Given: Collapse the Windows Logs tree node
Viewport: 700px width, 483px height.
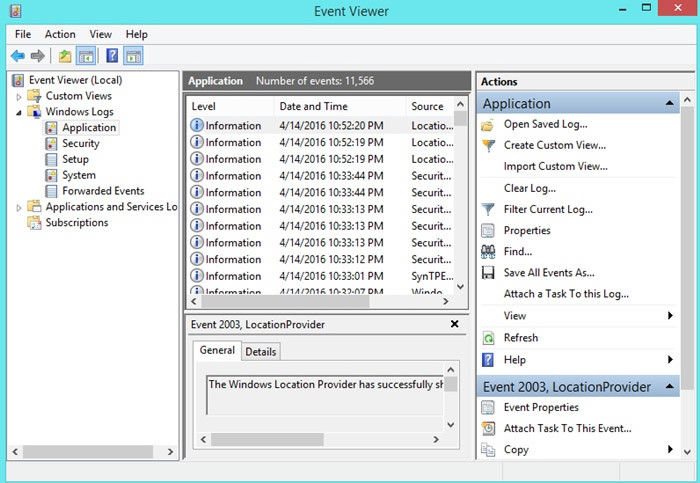Looking at the screenshot, I should pos(19,112).
